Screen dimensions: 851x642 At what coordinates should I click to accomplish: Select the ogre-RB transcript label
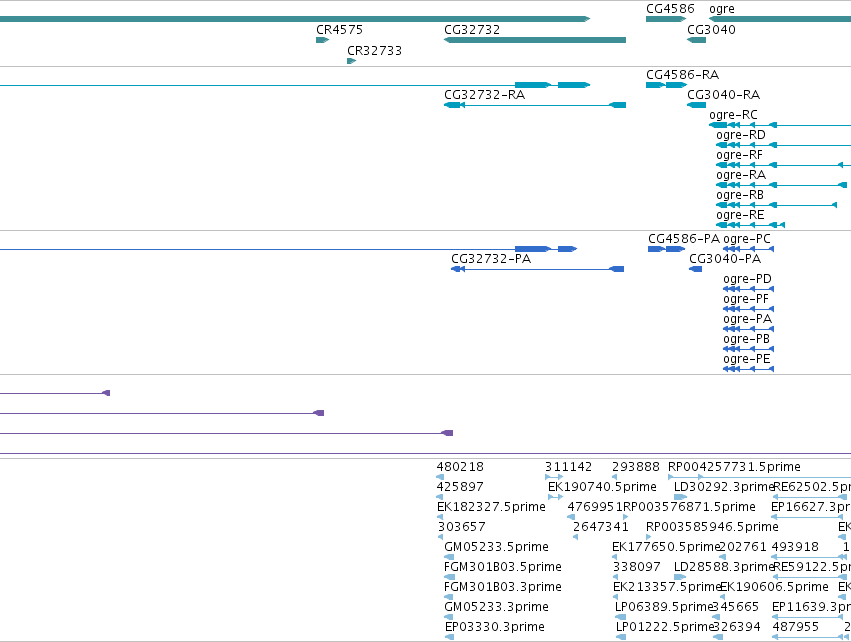pyautogui.click(x=740, y=195)
